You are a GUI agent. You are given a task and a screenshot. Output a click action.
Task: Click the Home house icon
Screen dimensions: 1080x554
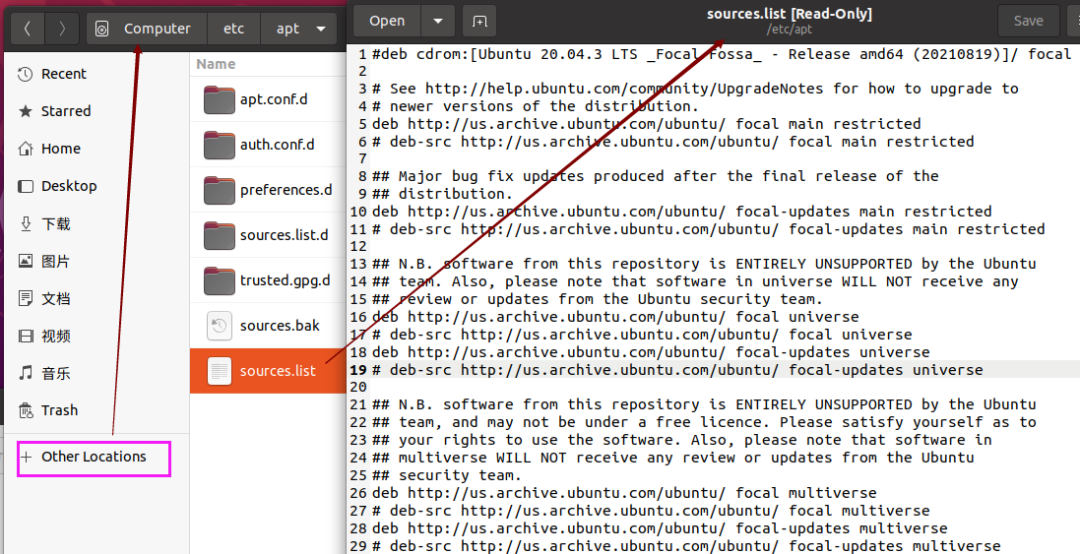[25, 148]
